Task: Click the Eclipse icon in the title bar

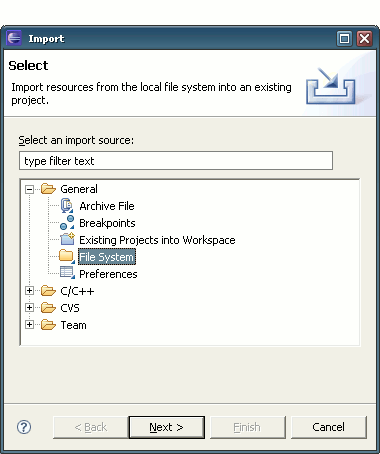Action: click(x=14, y=38)
